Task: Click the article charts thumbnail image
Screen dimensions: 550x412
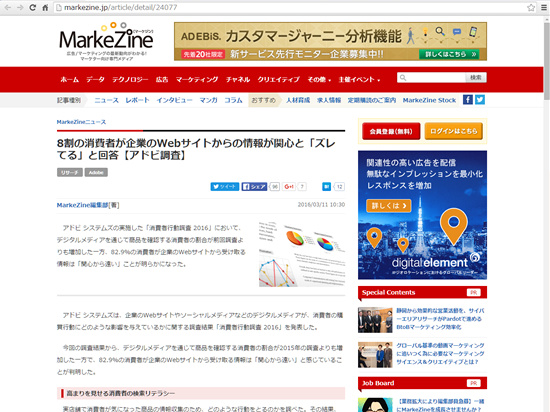Action: click(x=302, y=254)
